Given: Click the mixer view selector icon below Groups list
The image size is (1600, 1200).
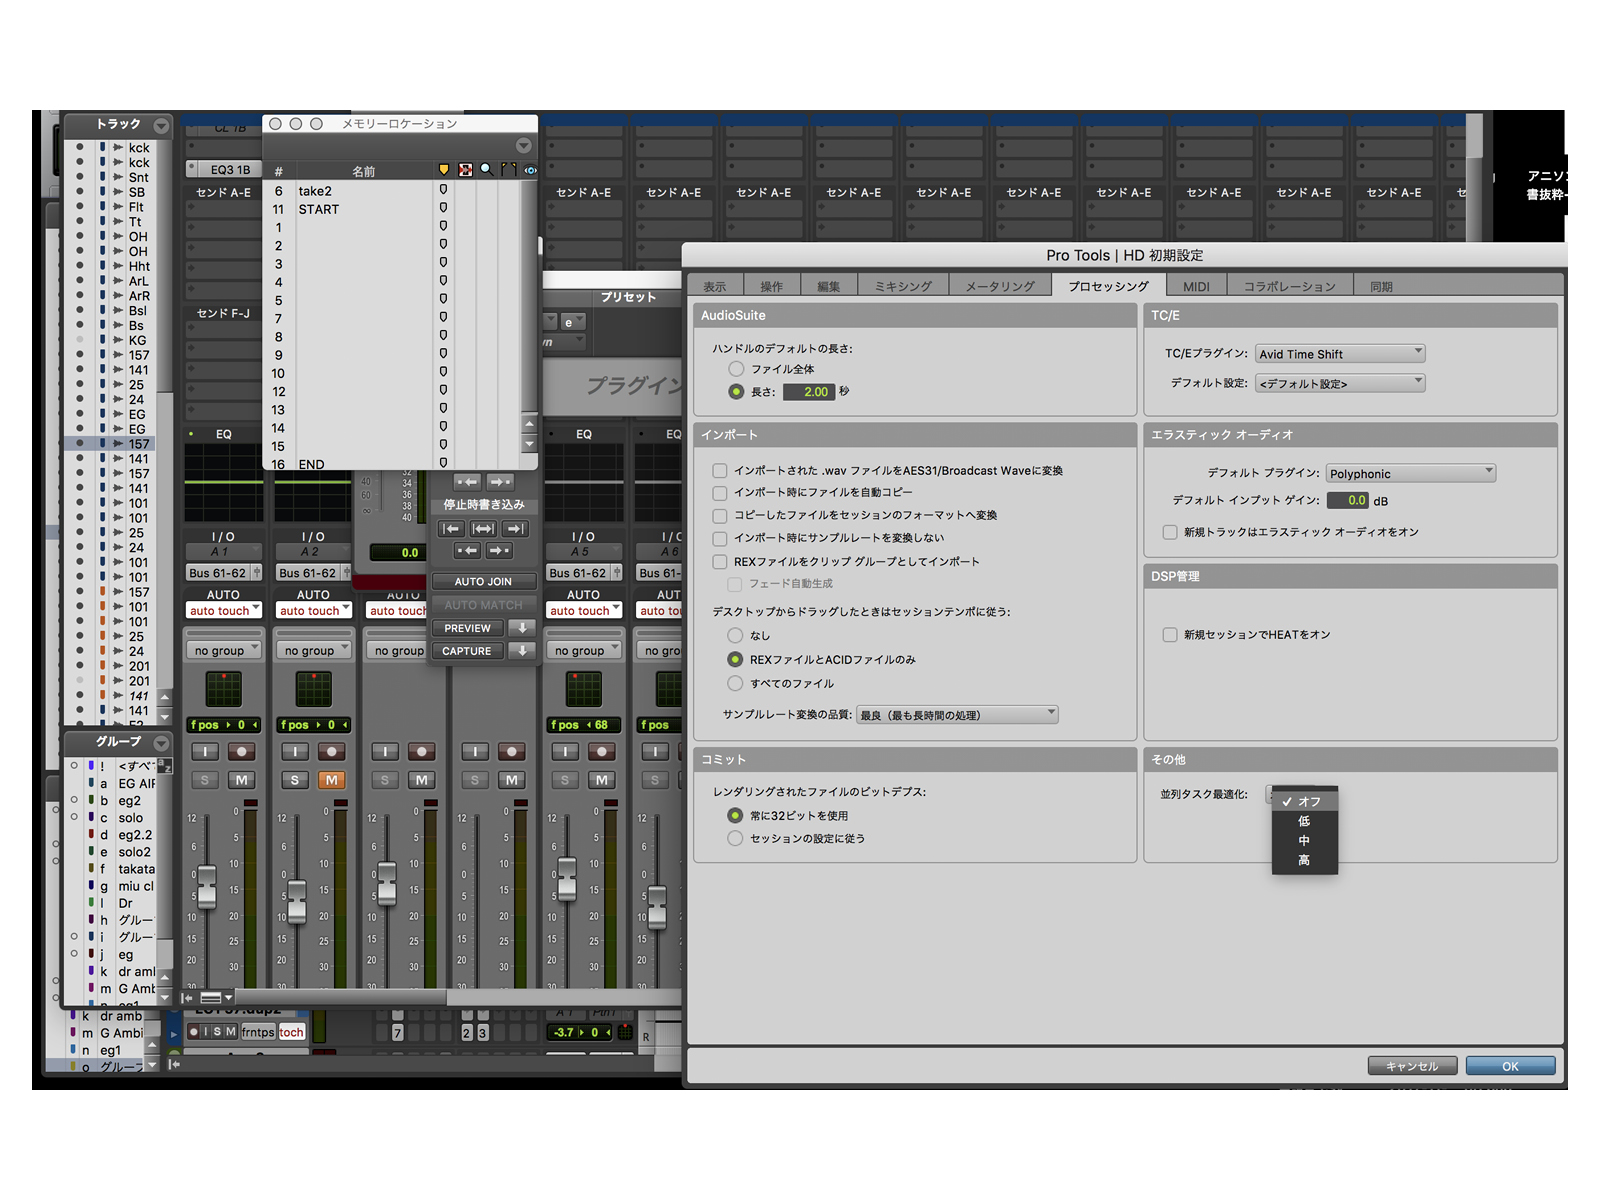Looking at the screenshot, I should click(215, 998).
